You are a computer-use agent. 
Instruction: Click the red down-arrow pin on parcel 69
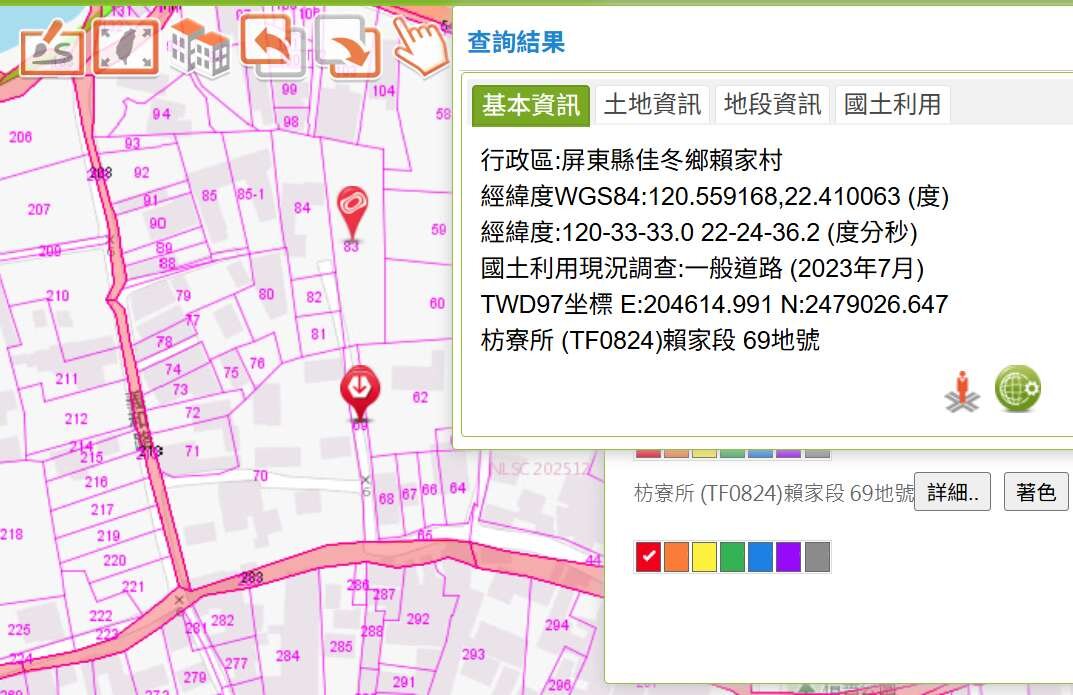[x=359, y=391]
